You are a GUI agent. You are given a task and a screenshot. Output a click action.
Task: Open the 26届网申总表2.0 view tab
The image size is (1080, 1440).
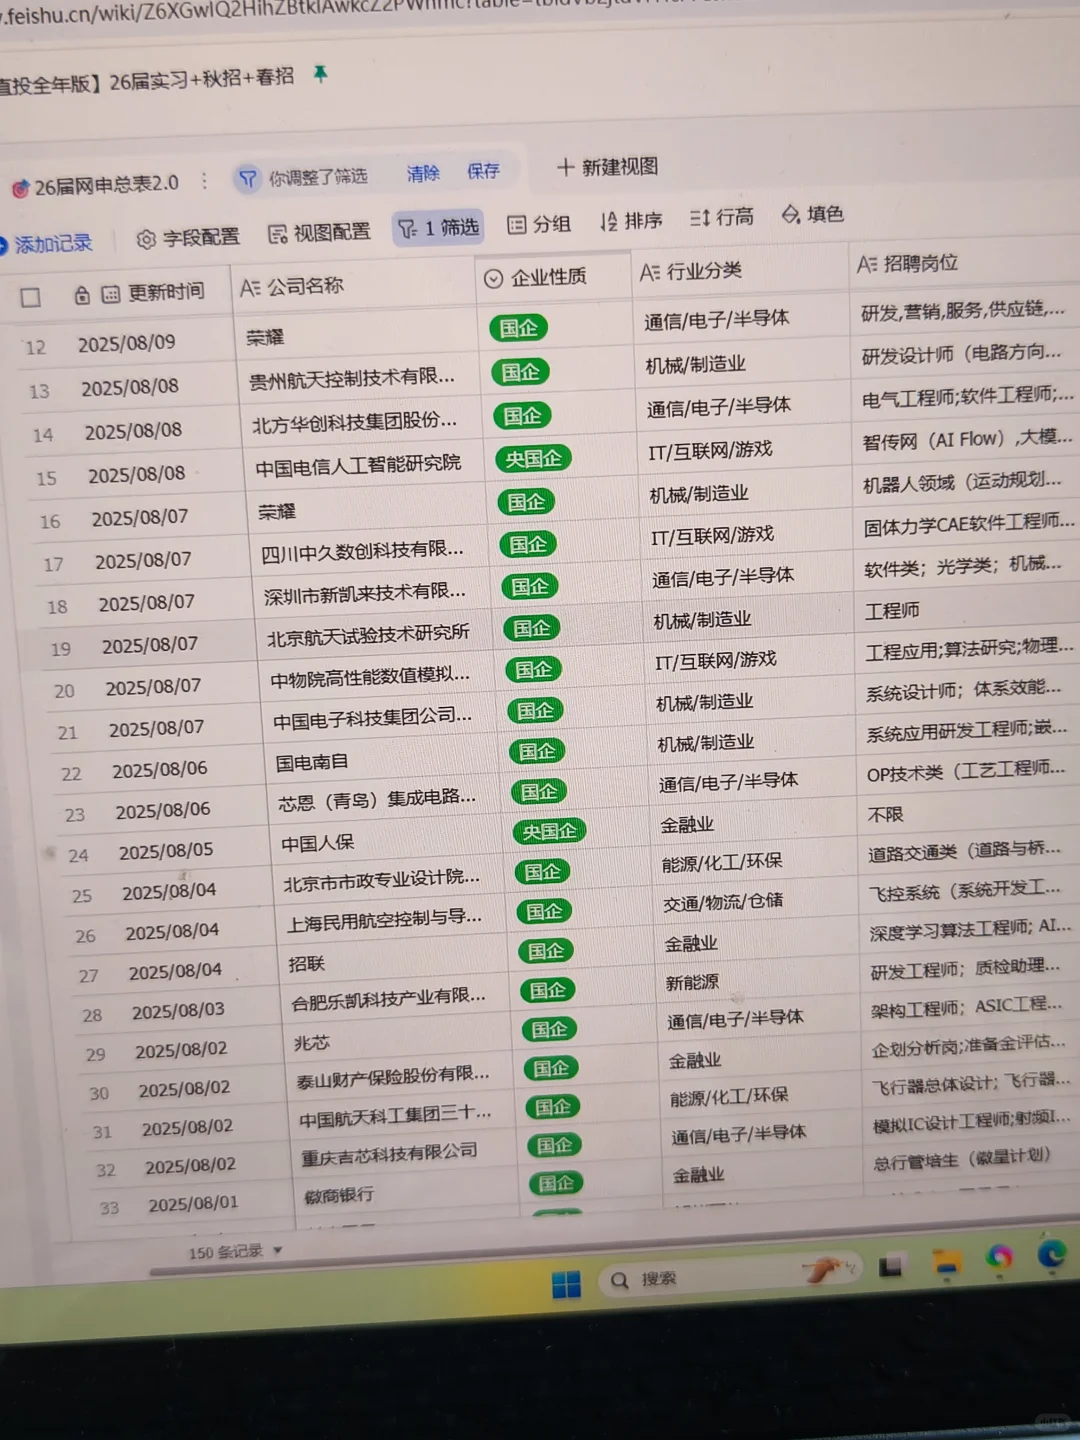point(95,186)
